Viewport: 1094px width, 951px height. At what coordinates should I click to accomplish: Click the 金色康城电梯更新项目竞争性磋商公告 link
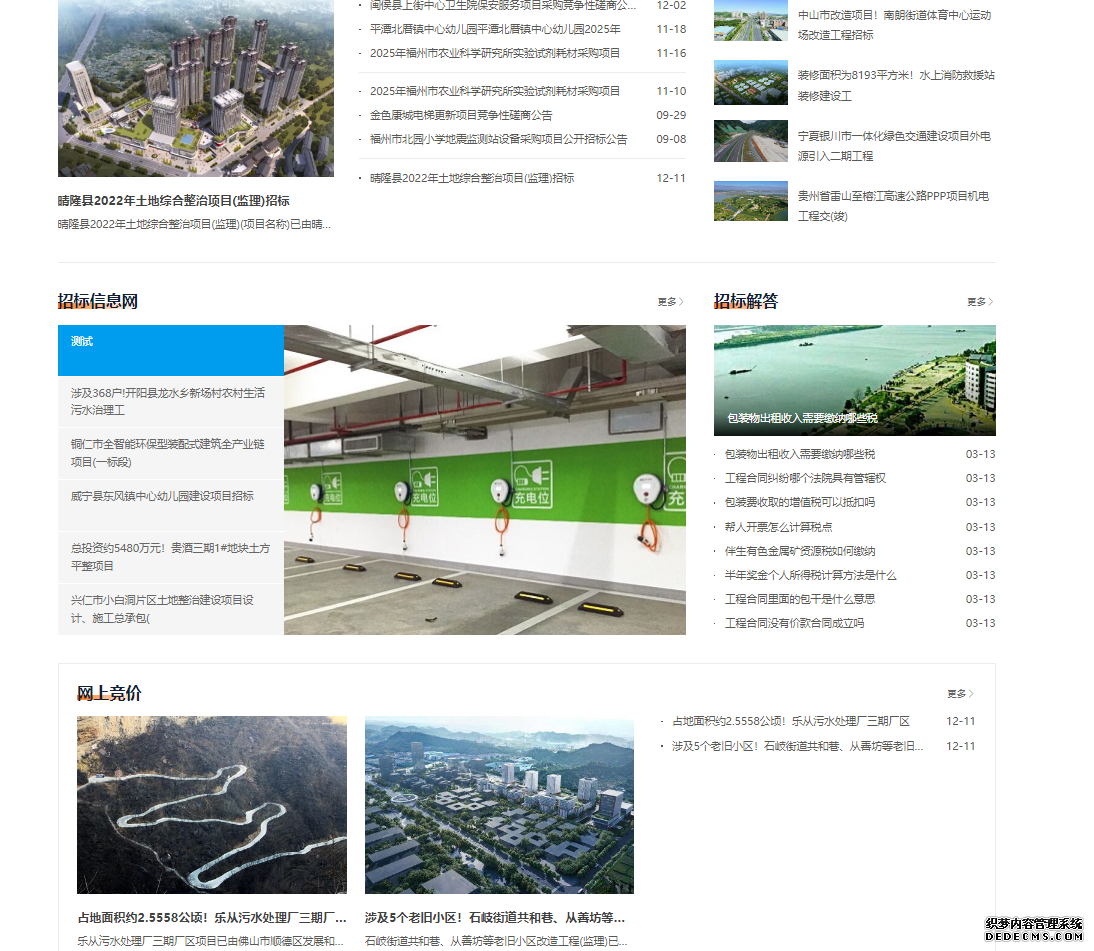461,115
